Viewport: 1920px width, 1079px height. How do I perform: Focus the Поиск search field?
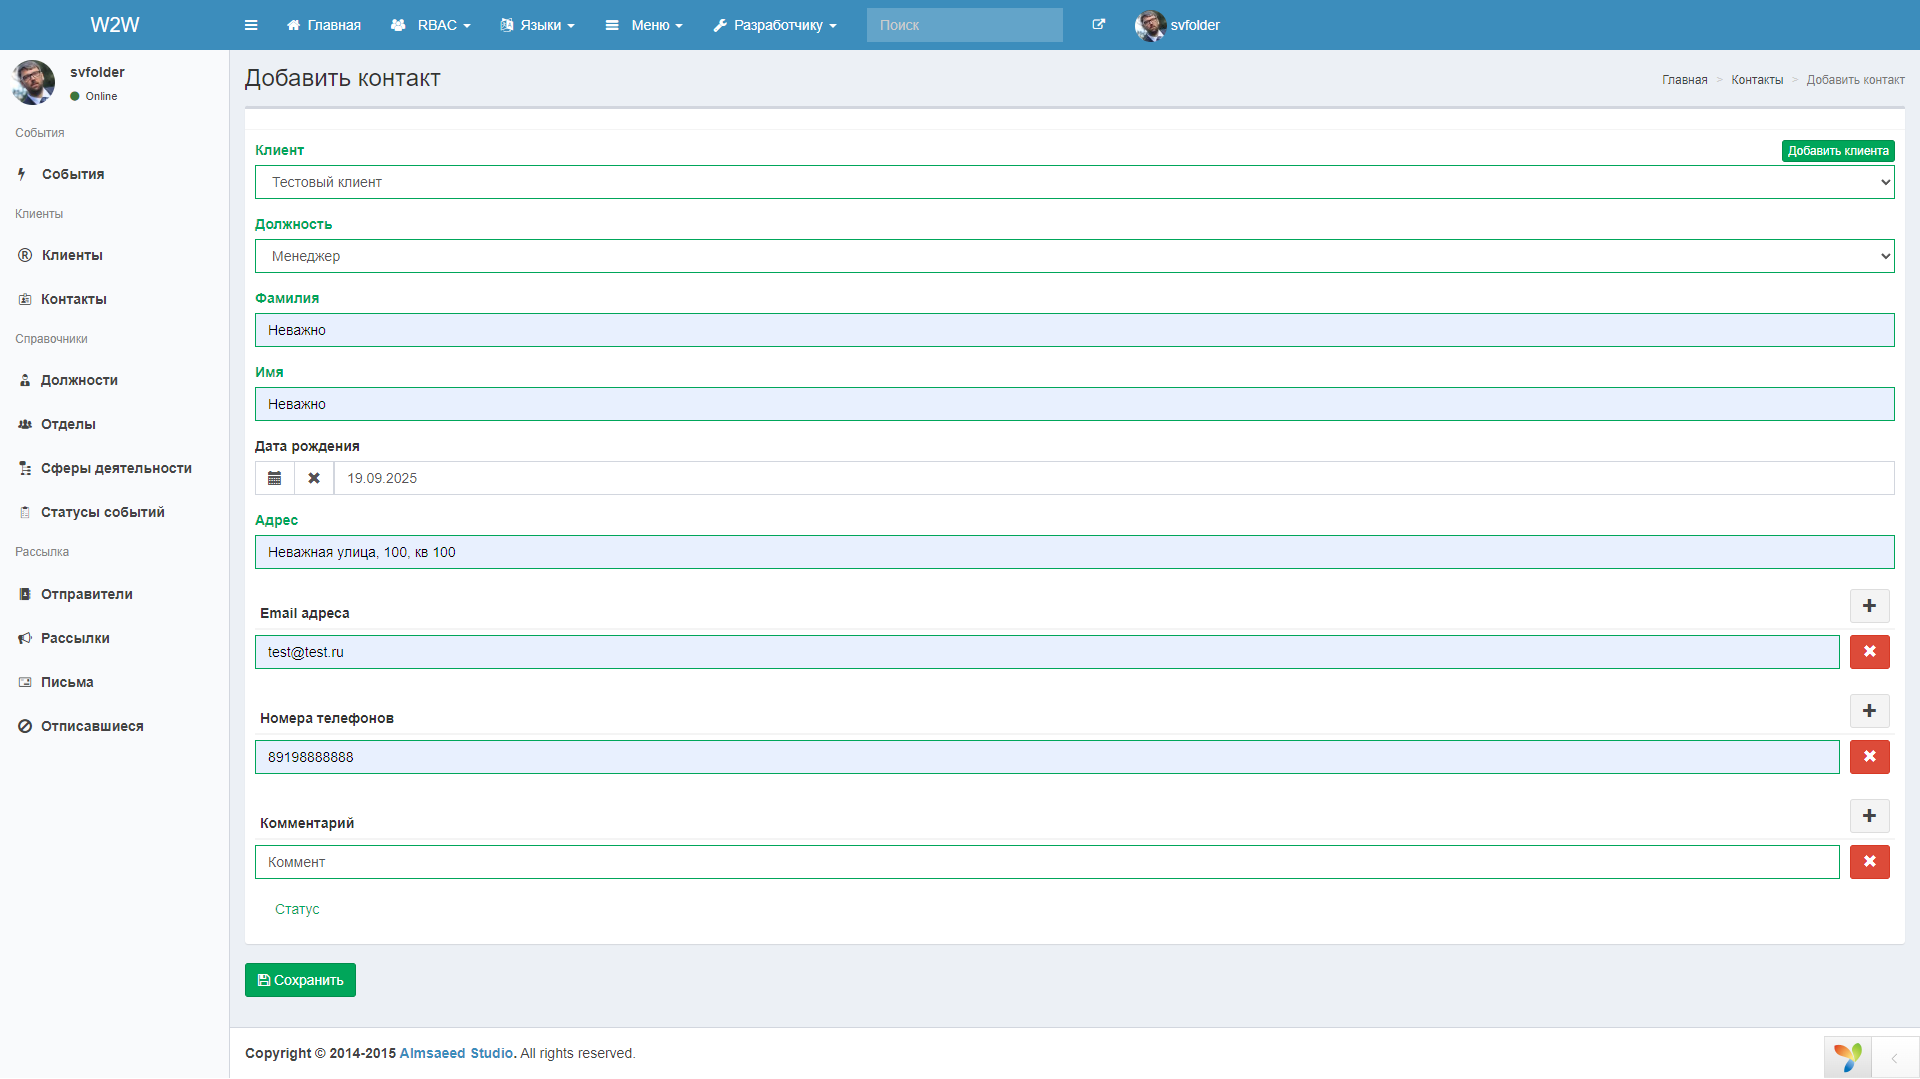964,25
